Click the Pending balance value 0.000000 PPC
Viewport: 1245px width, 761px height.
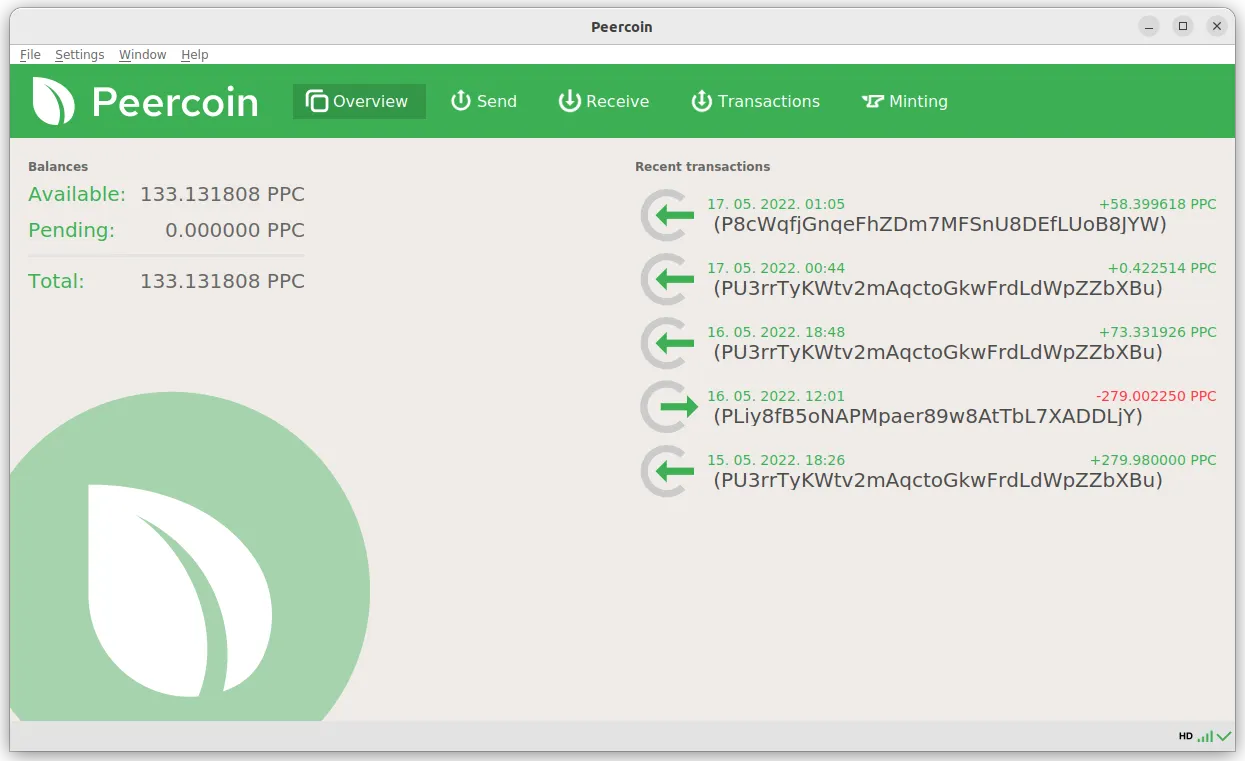235,230
